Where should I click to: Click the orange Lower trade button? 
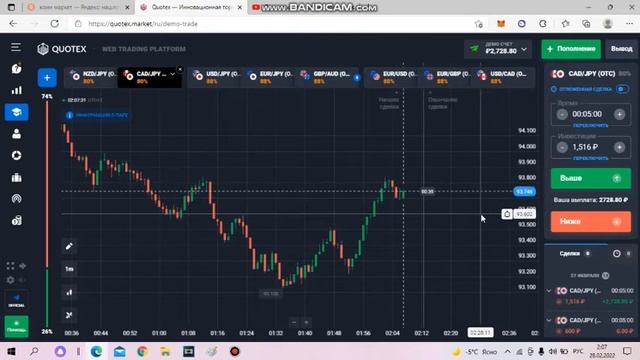tap(591, 222)
